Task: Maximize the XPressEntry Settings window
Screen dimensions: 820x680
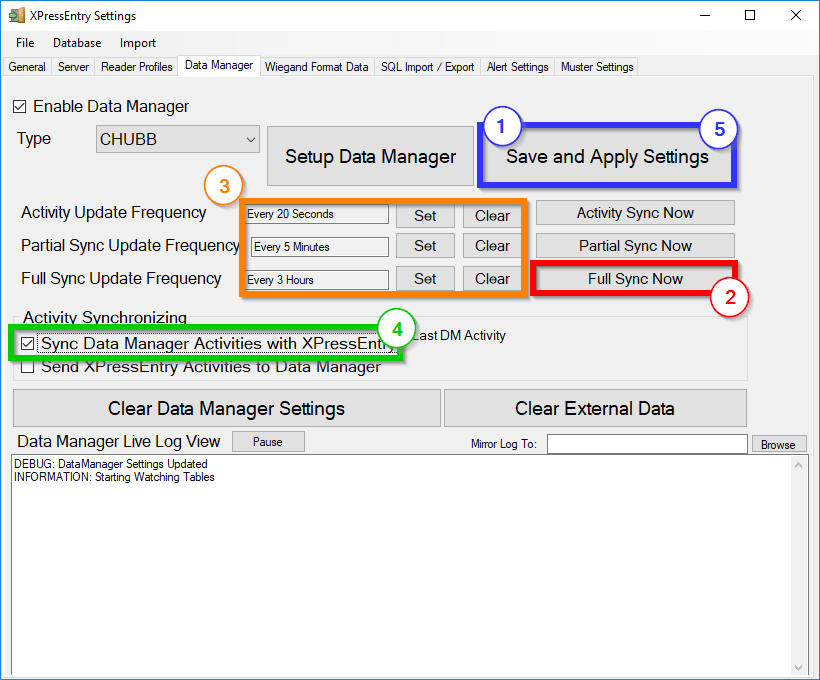Action: coord(750,15)
